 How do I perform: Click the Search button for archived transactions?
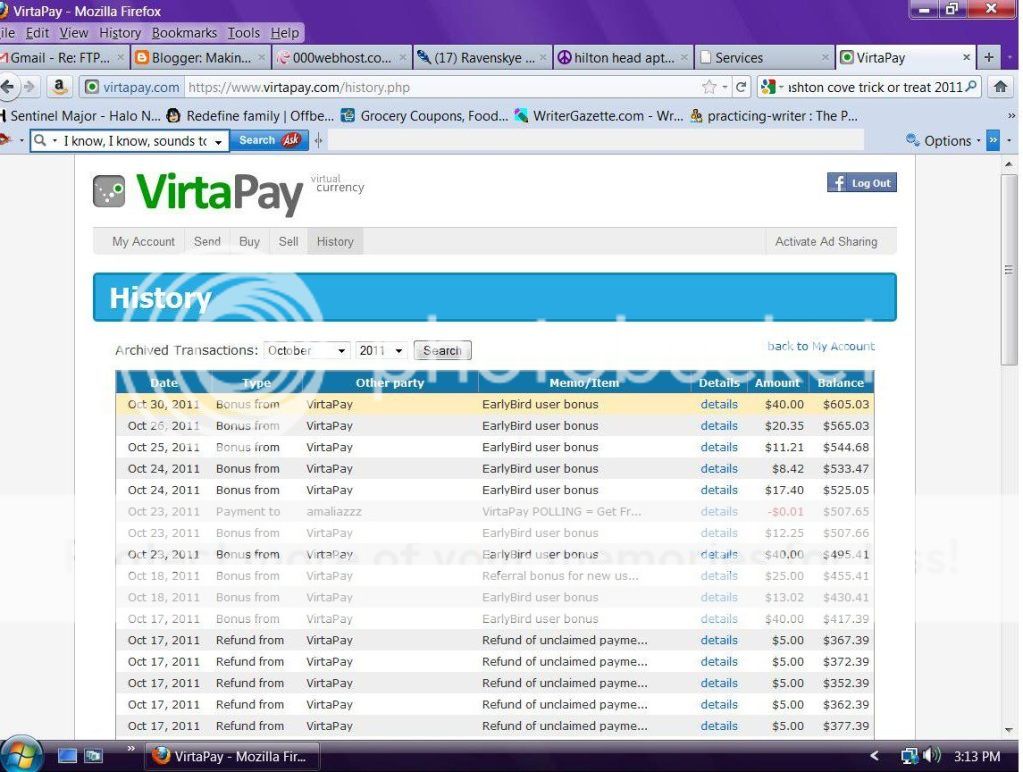441,350
